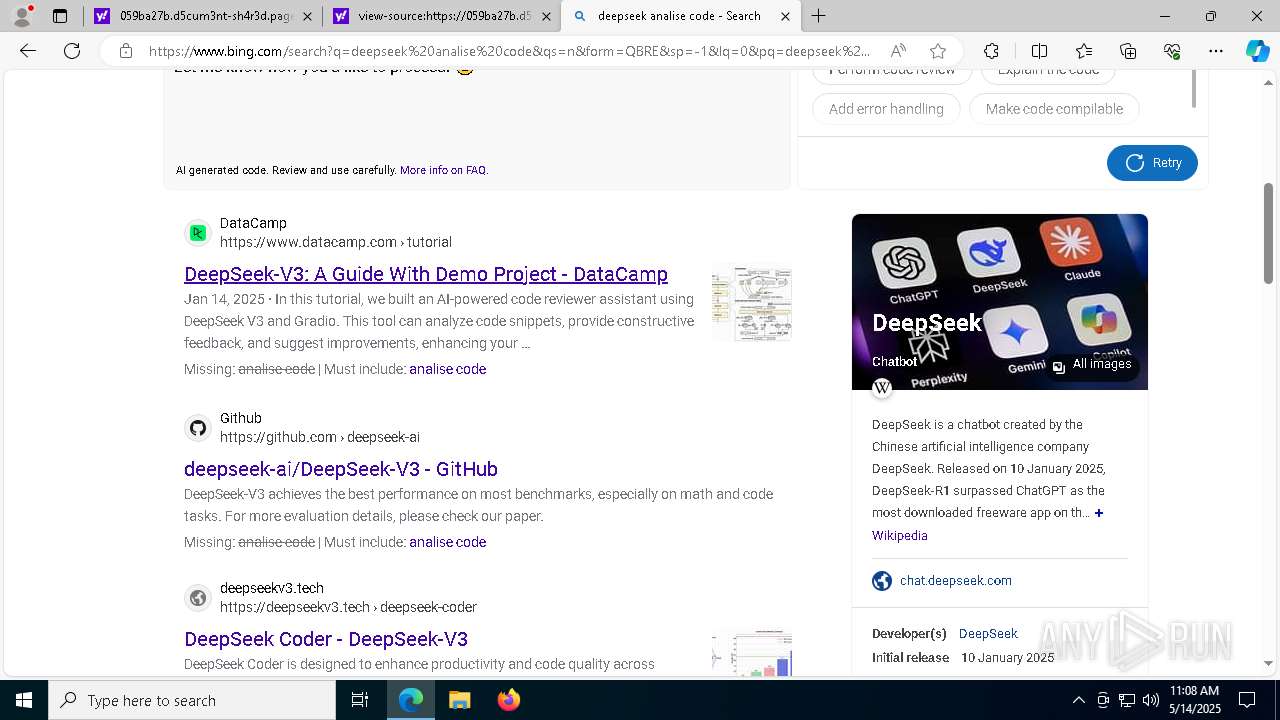This screenshot has width=1280, height=720.
Task: Open DeepSeek Coder result thumbnail
Action: (752, 653)
